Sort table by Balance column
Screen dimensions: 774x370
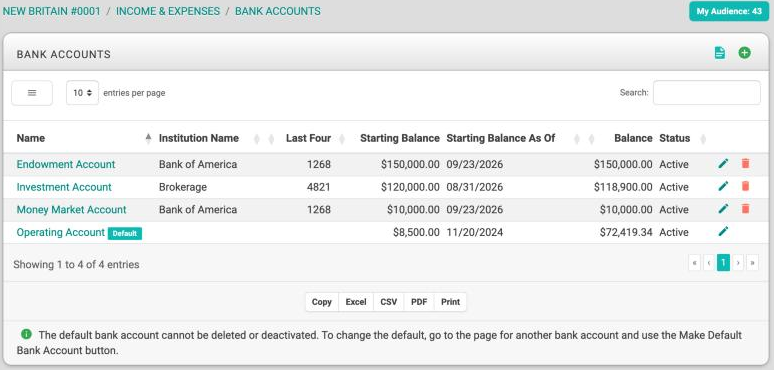[633, 138]
